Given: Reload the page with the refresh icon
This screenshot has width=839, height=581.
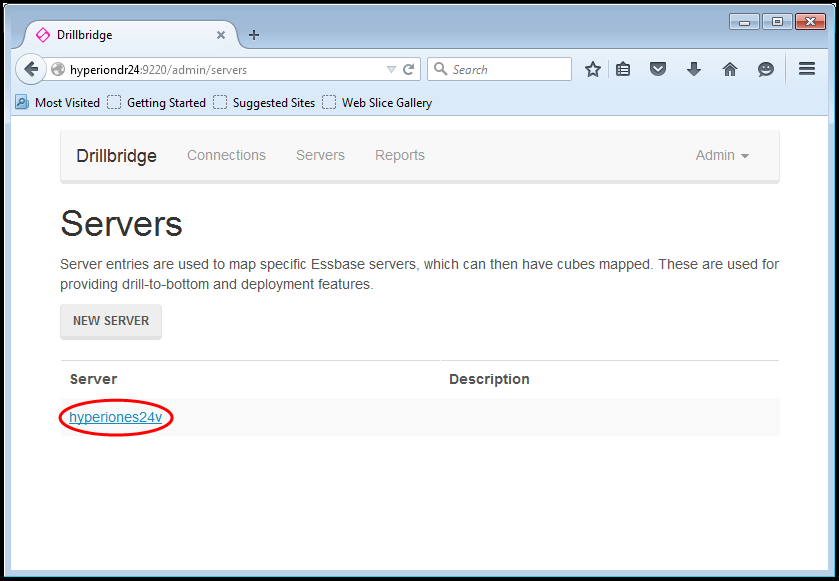Looking at the screenshot, I should coord(409,70).
